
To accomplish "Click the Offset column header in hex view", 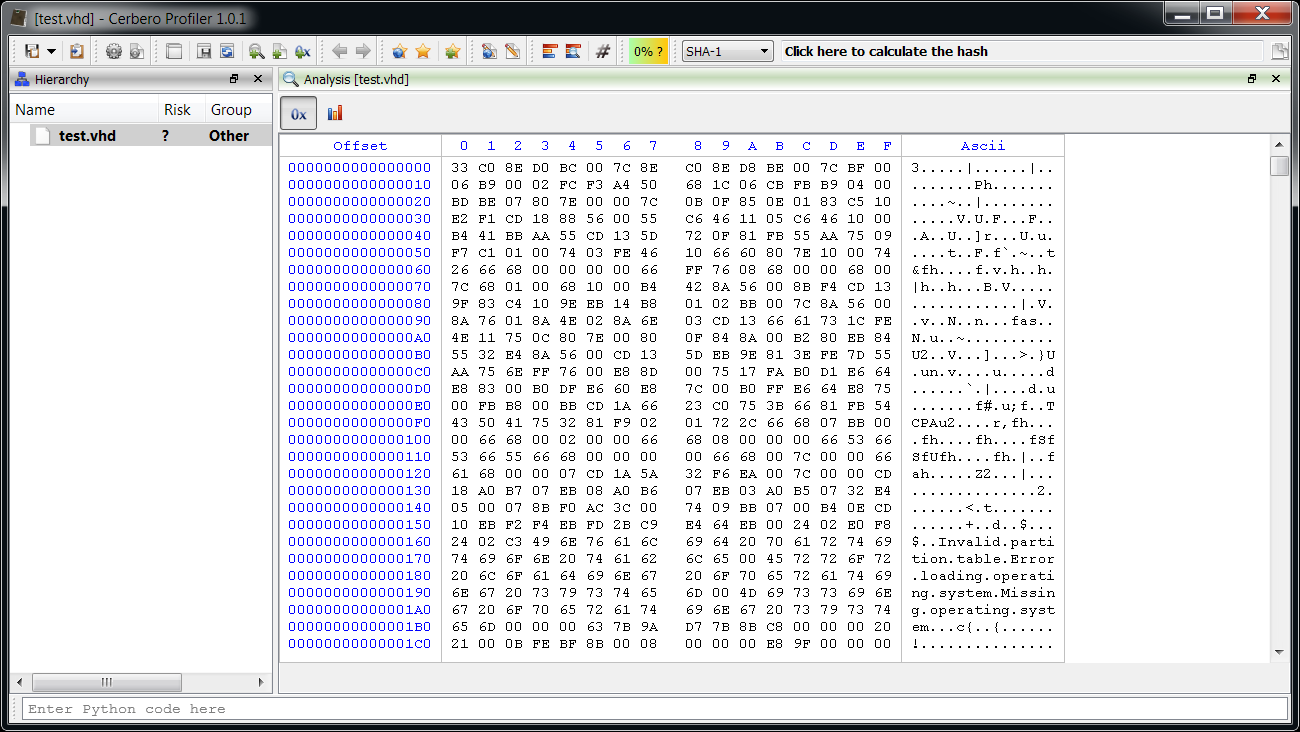I will coord(360,146).
